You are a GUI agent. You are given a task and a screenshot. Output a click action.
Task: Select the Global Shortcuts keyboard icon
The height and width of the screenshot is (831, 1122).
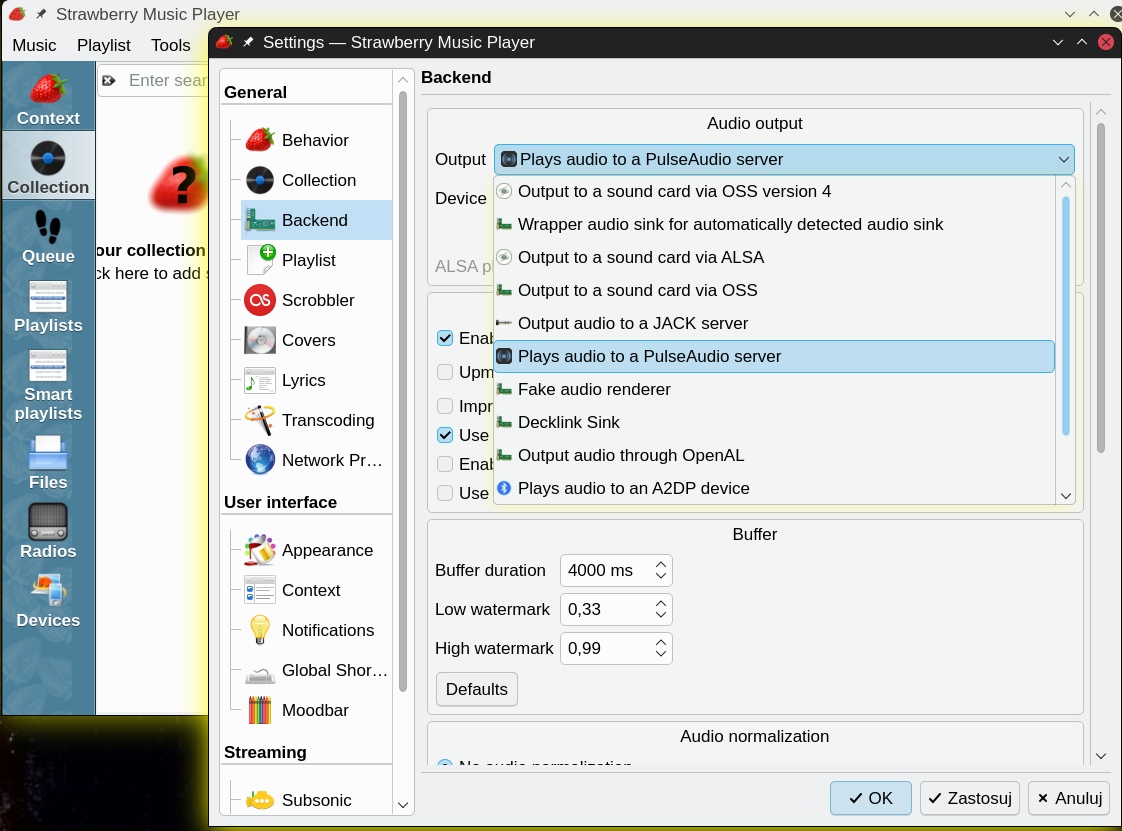click(260, 674)
